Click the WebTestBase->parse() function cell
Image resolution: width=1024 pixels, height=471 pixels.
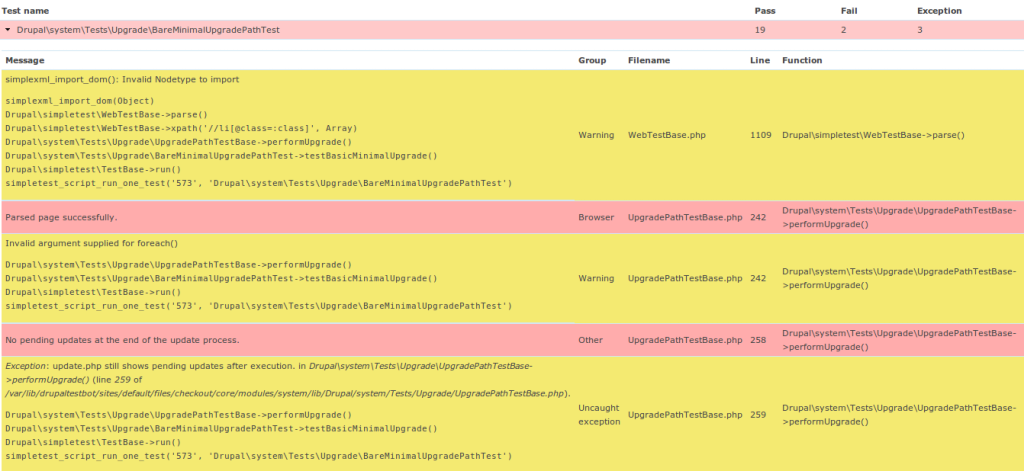pos(873,135)
